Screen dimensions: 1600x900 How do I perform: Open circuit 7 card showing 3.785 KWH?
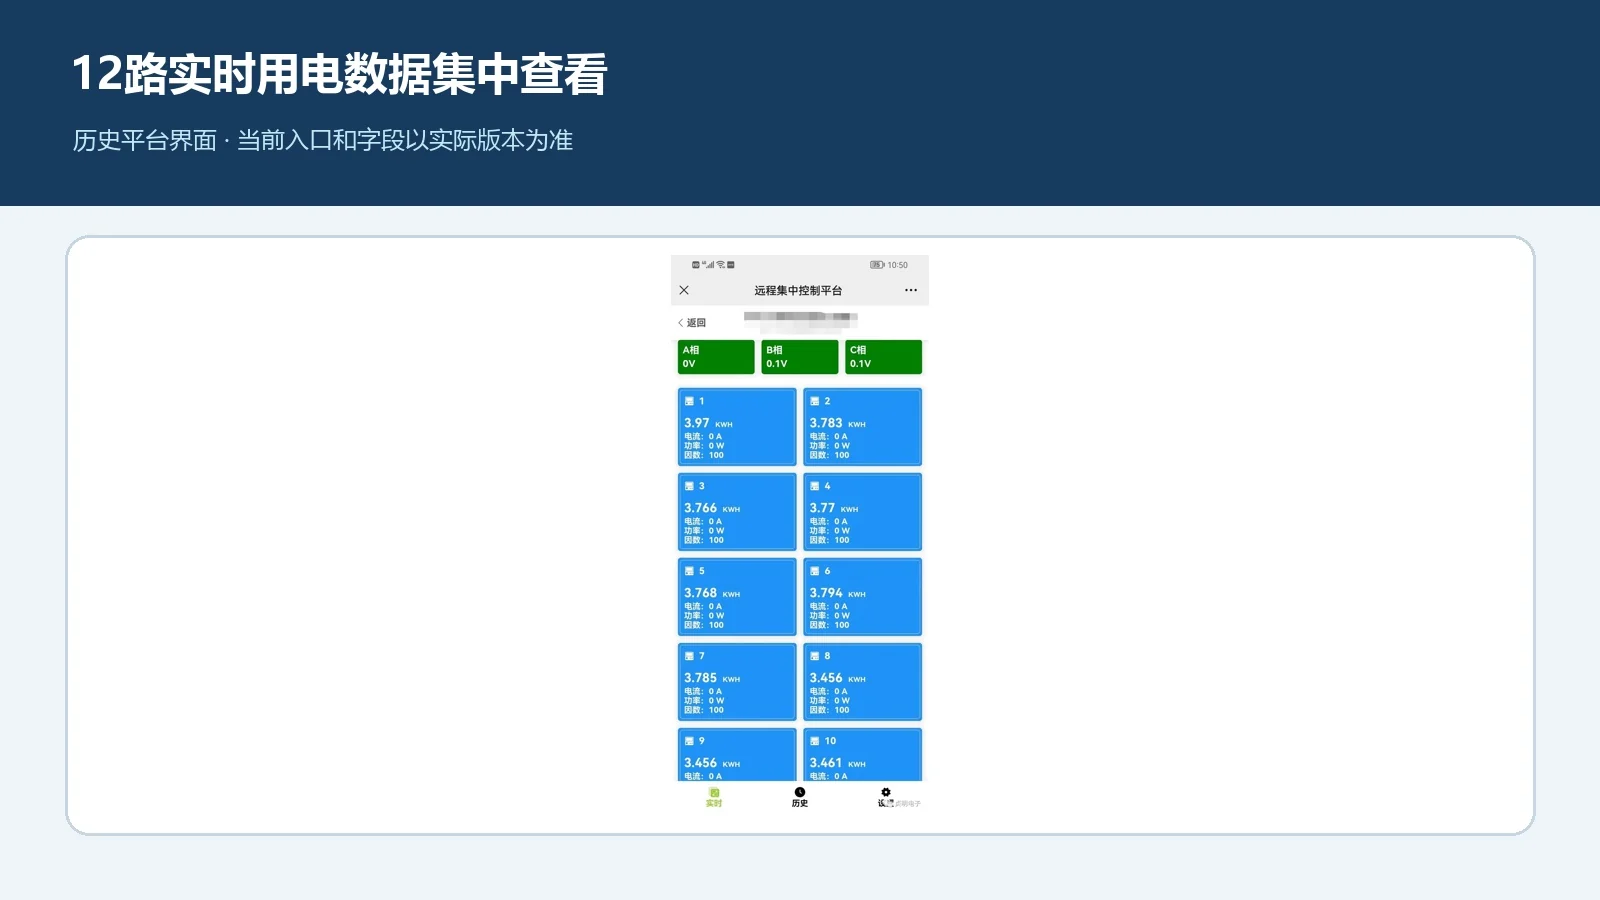click(737, 682)
